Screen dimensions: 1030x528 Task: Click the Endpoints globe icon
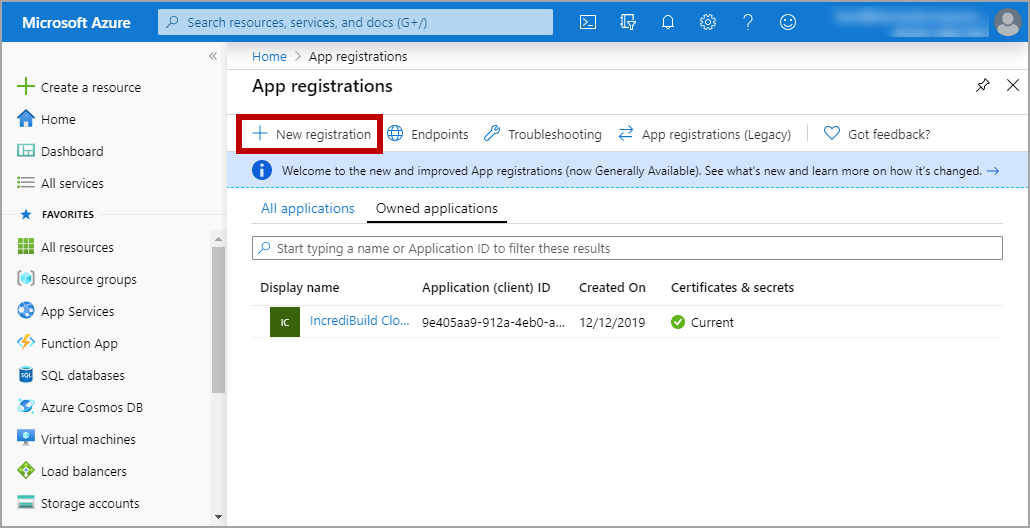(395, 133)
